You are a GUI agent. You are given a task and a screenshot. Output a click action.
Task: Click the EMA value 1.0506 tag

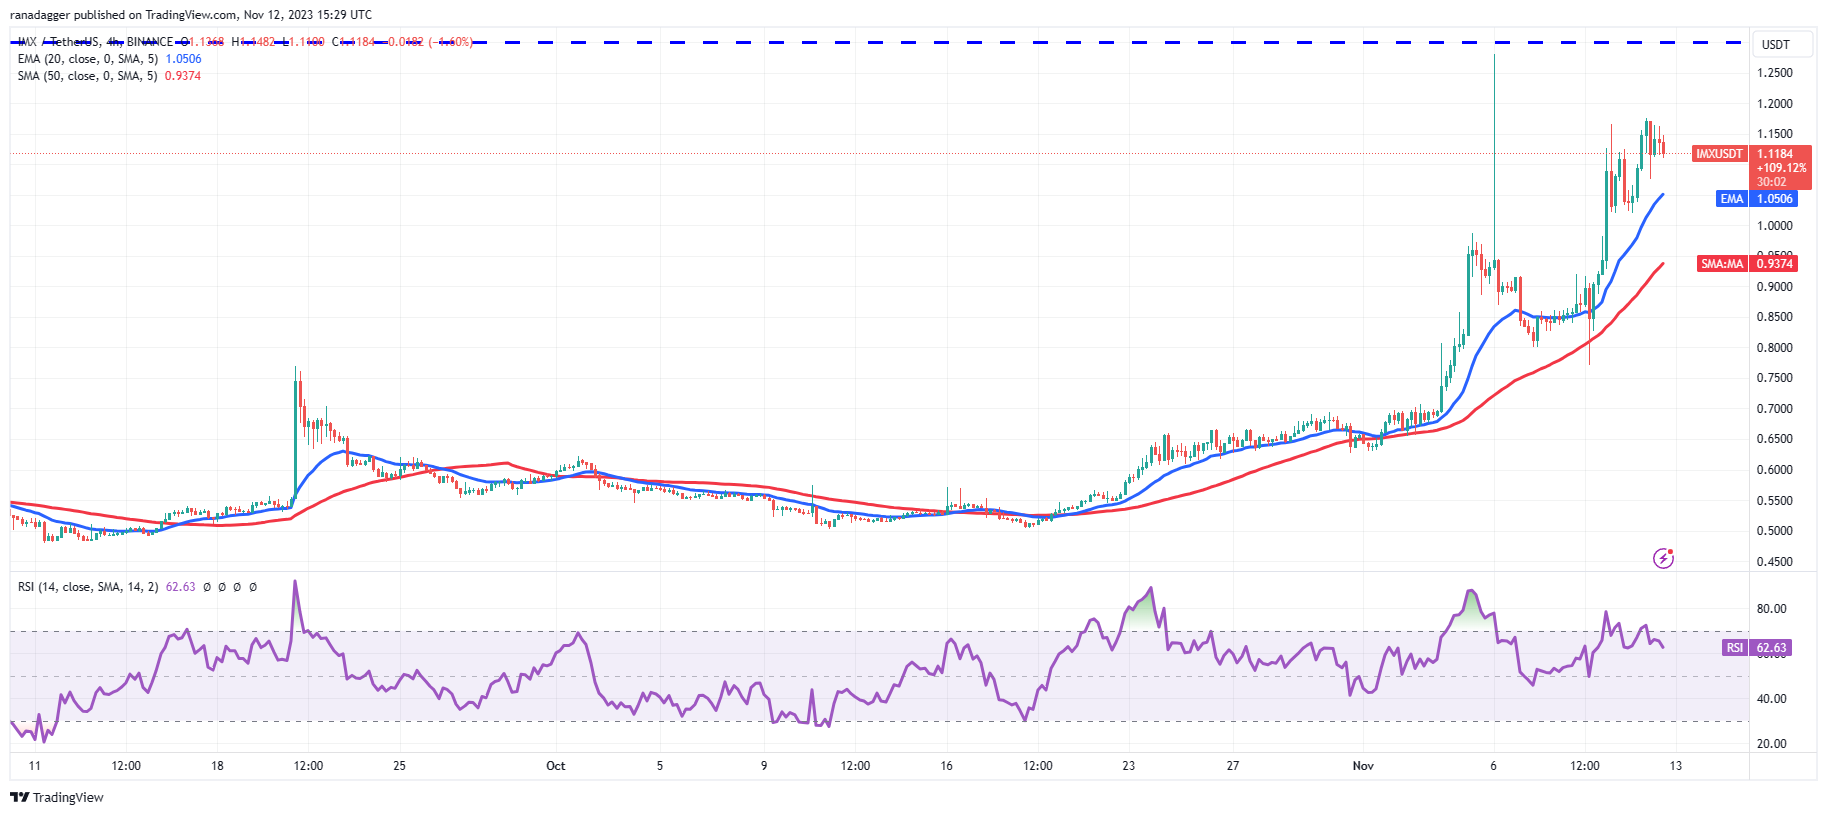coord(1775,199)
